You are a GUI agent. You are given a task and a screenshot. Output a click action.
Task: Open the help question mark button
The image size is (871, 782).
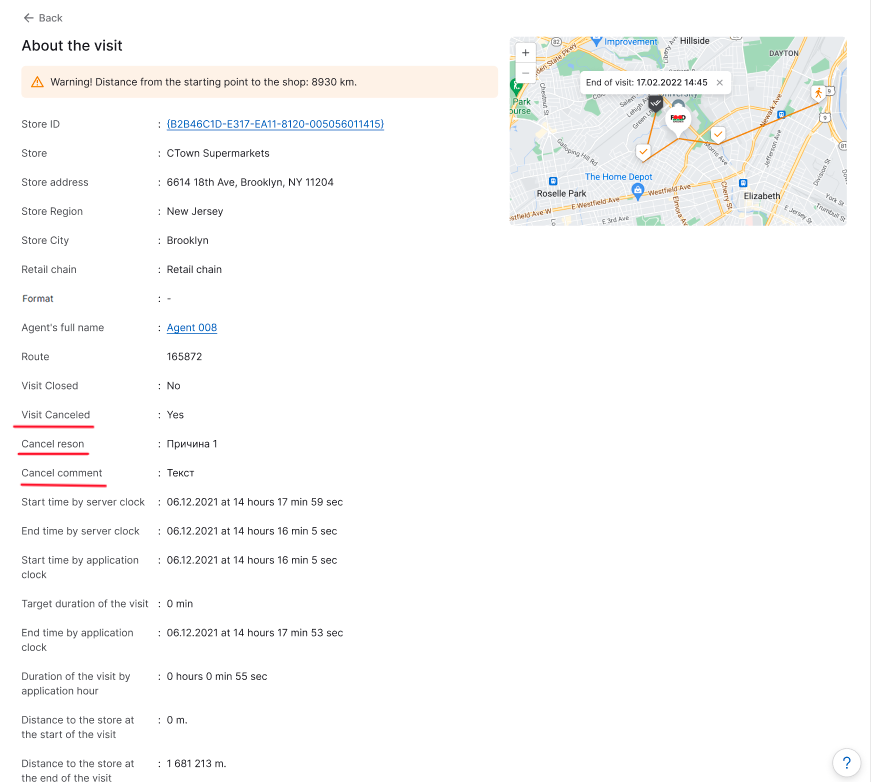tap(845, 761)
